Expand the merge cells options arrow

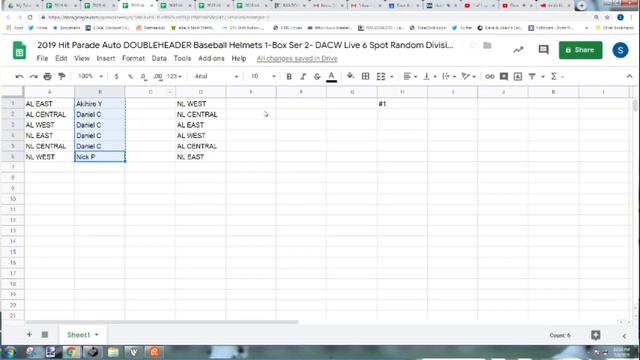pyautogui.click(x=392, y=77)
